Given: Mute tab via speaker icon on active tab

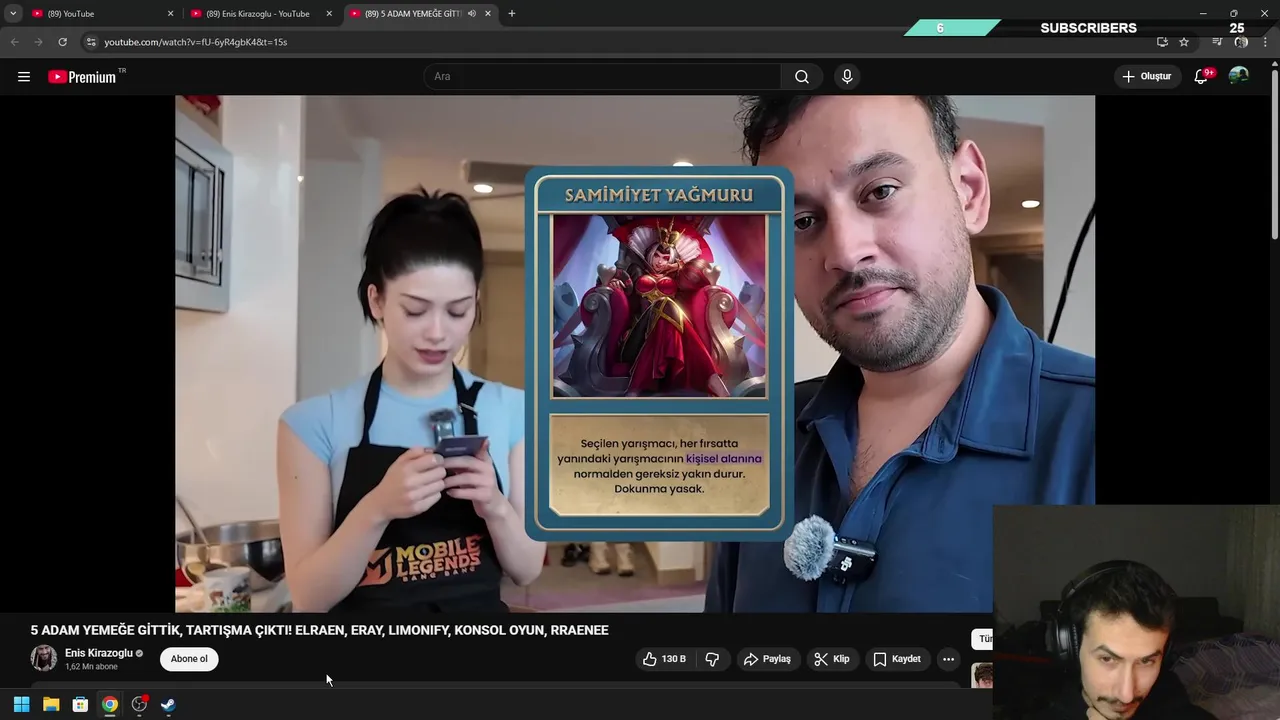Looking at the screenshot, I should (x=471, y=14).
